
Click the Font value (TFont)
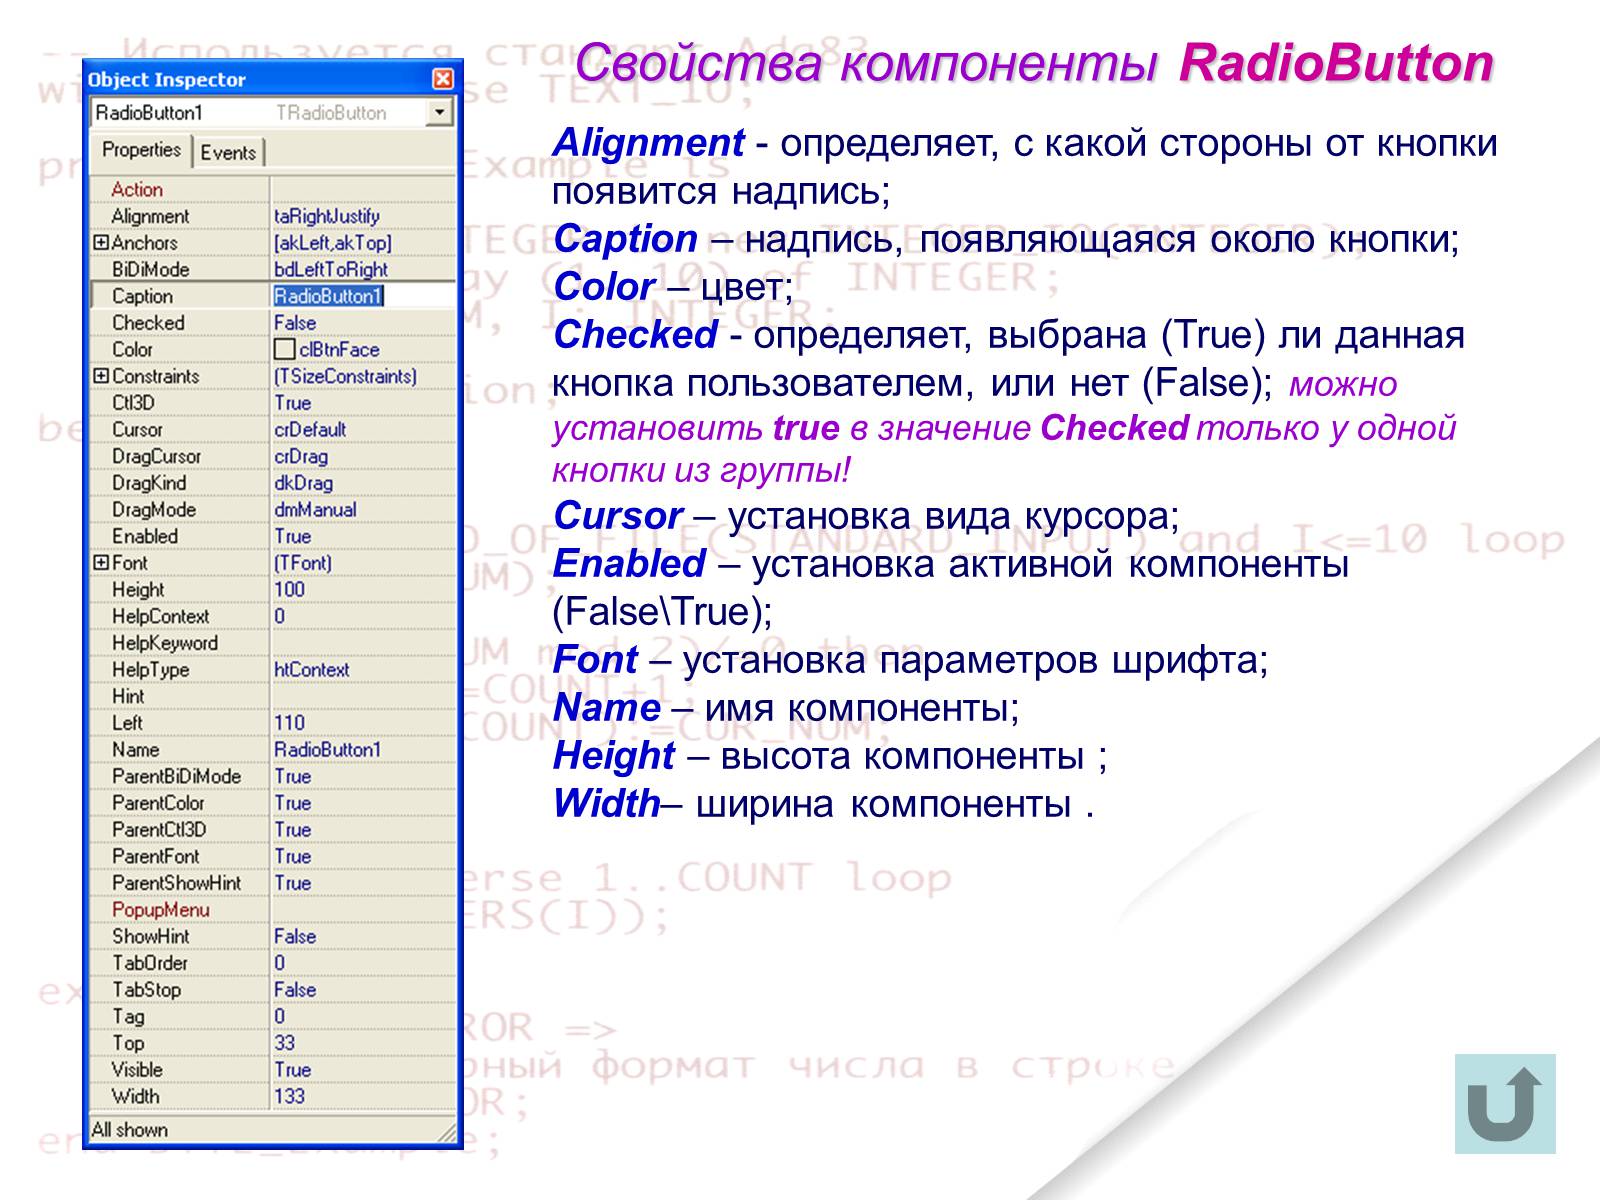[x=303, y=563]
